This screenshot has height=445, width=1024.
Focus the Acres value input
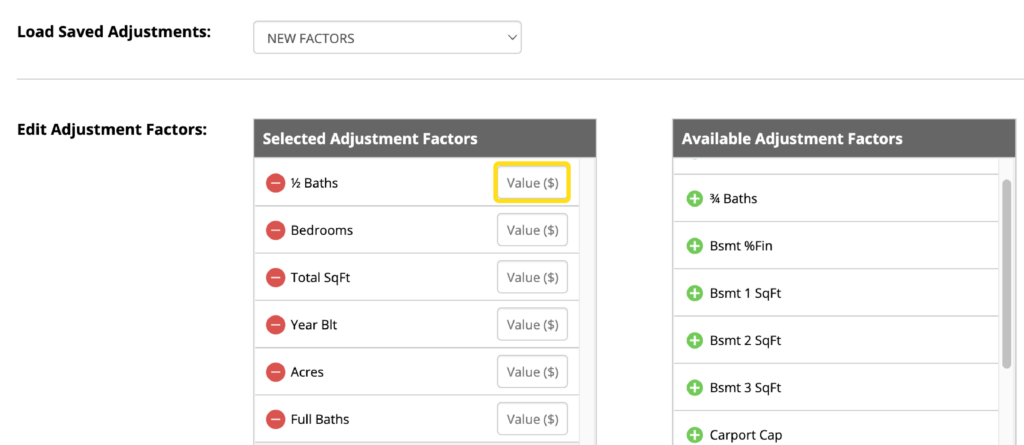click(532, 372)
